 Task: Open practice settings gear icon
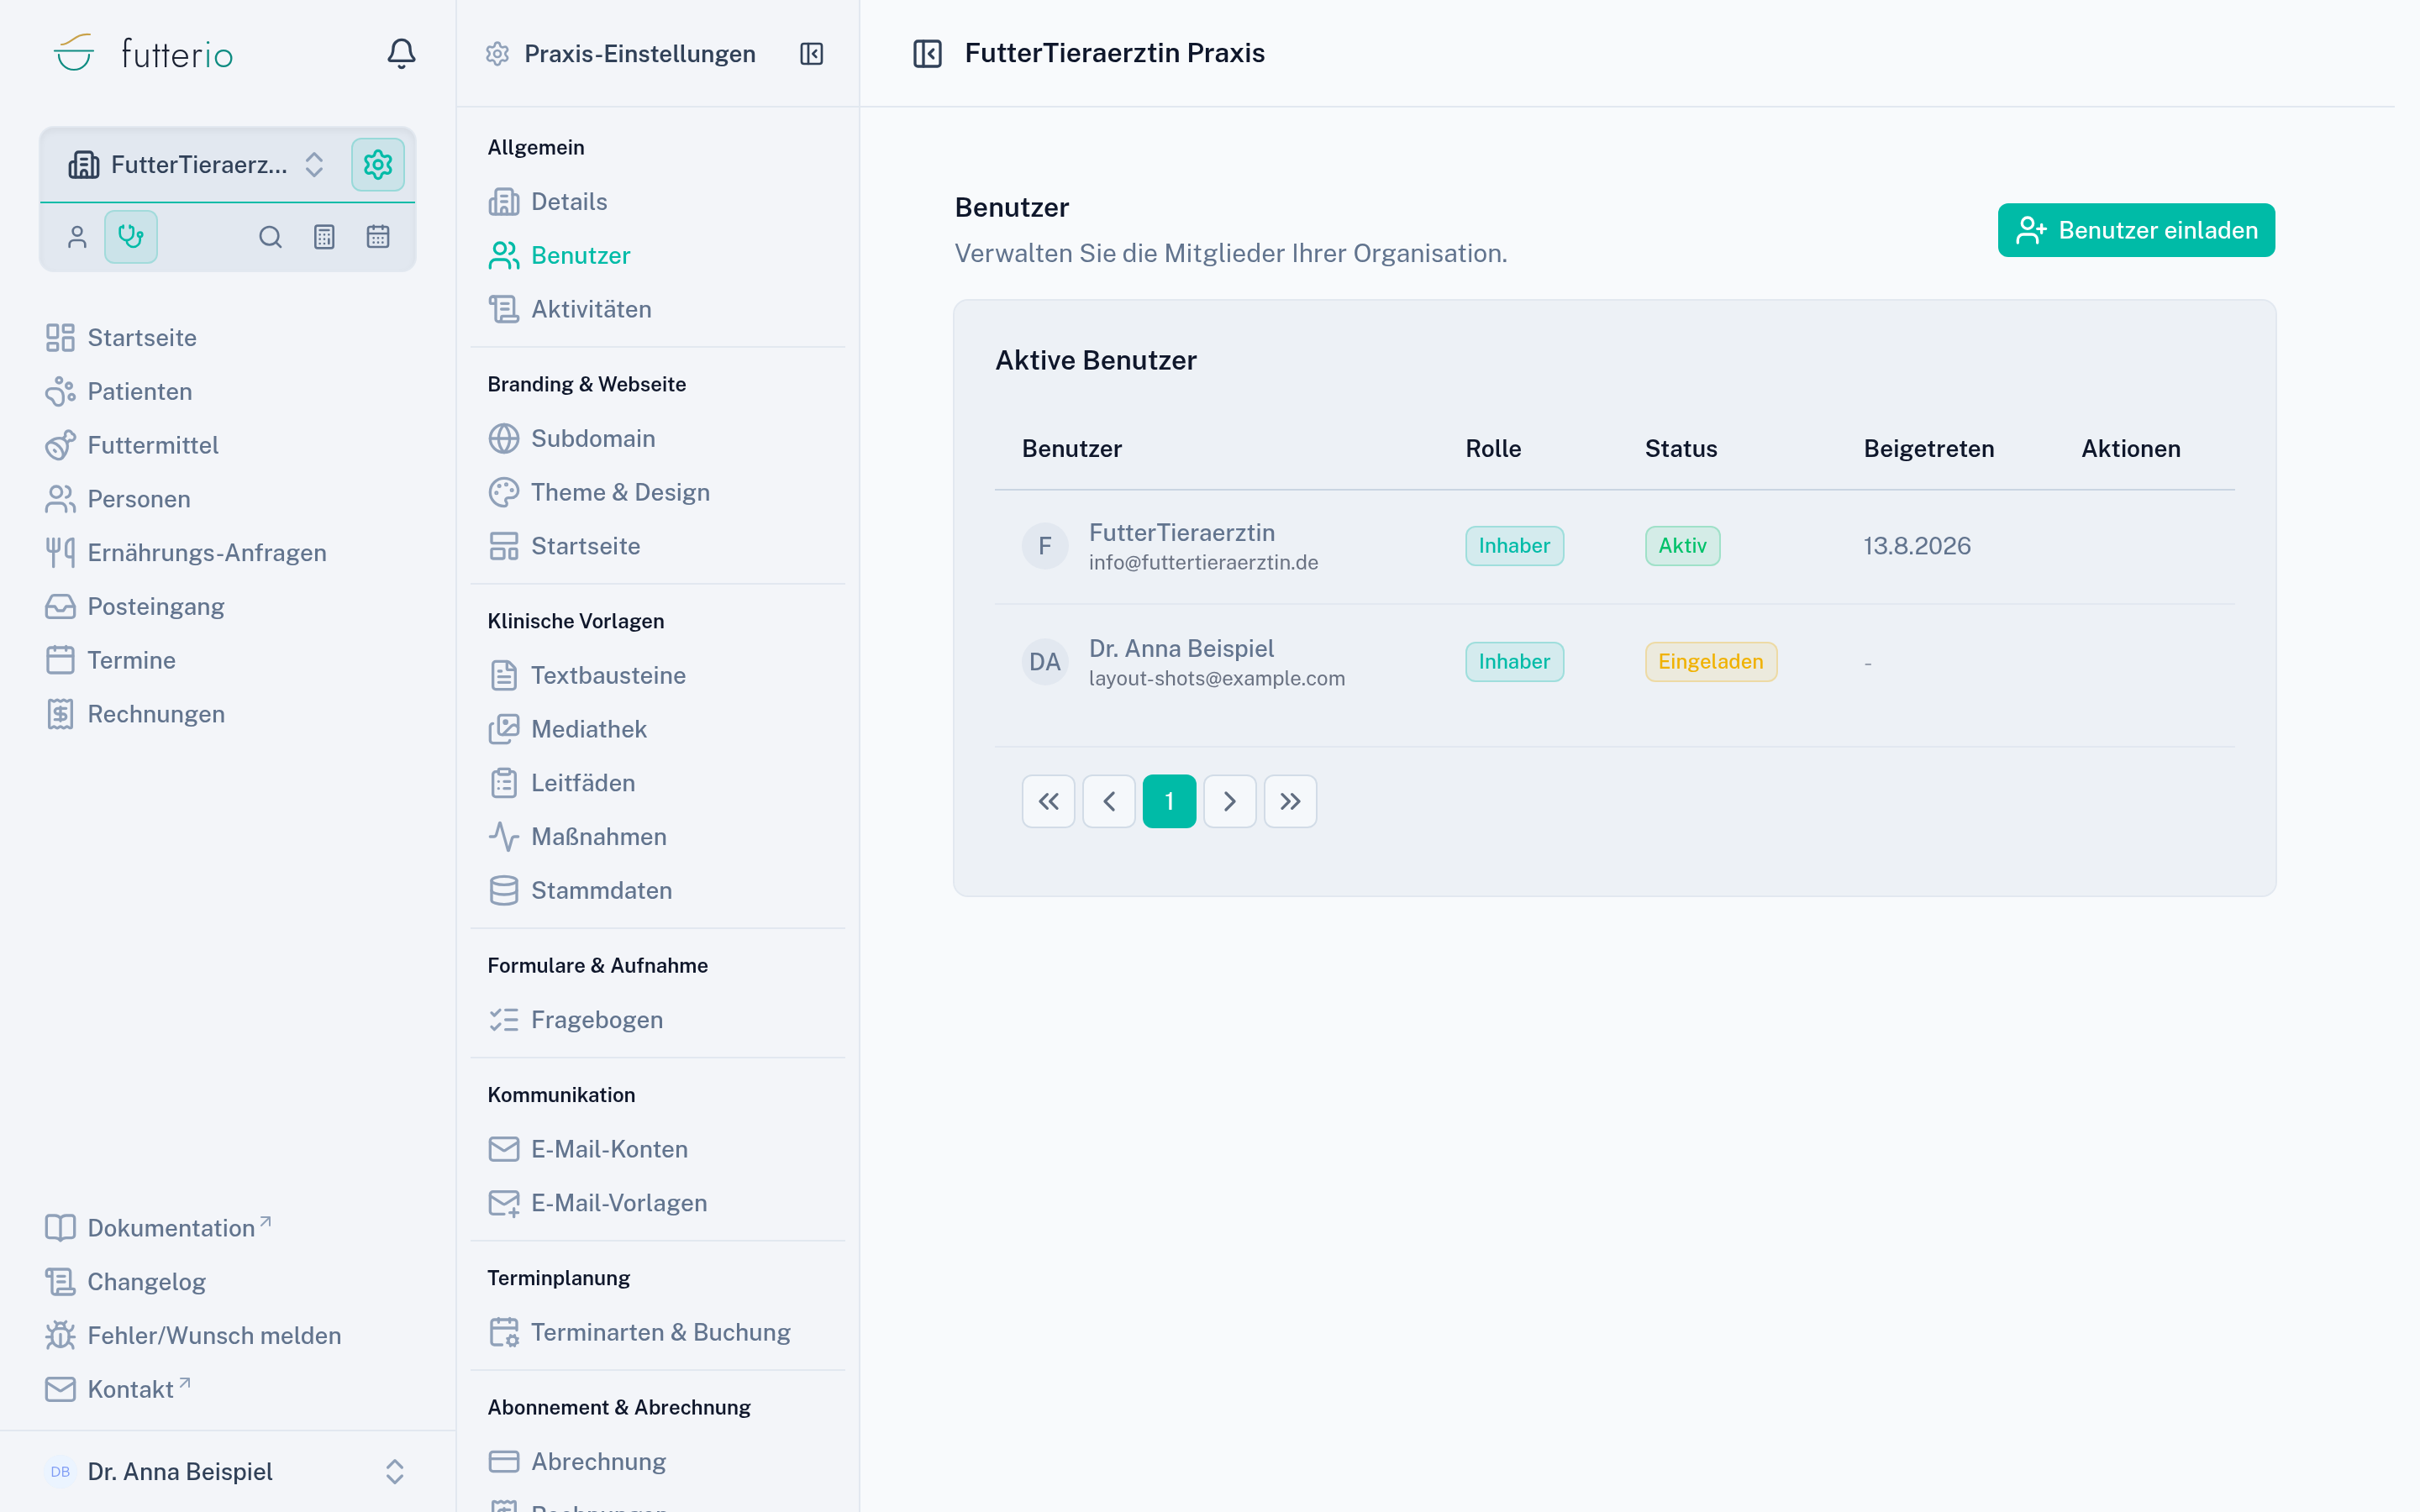point(378,164)
